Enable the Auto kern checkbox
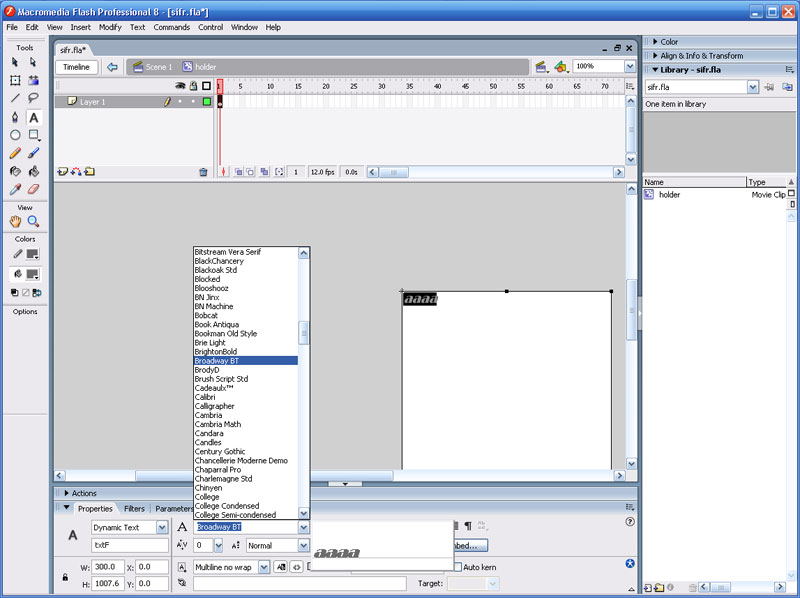This screenshot has width=800, height=598. pyautogui.click(x=458, y=567)
